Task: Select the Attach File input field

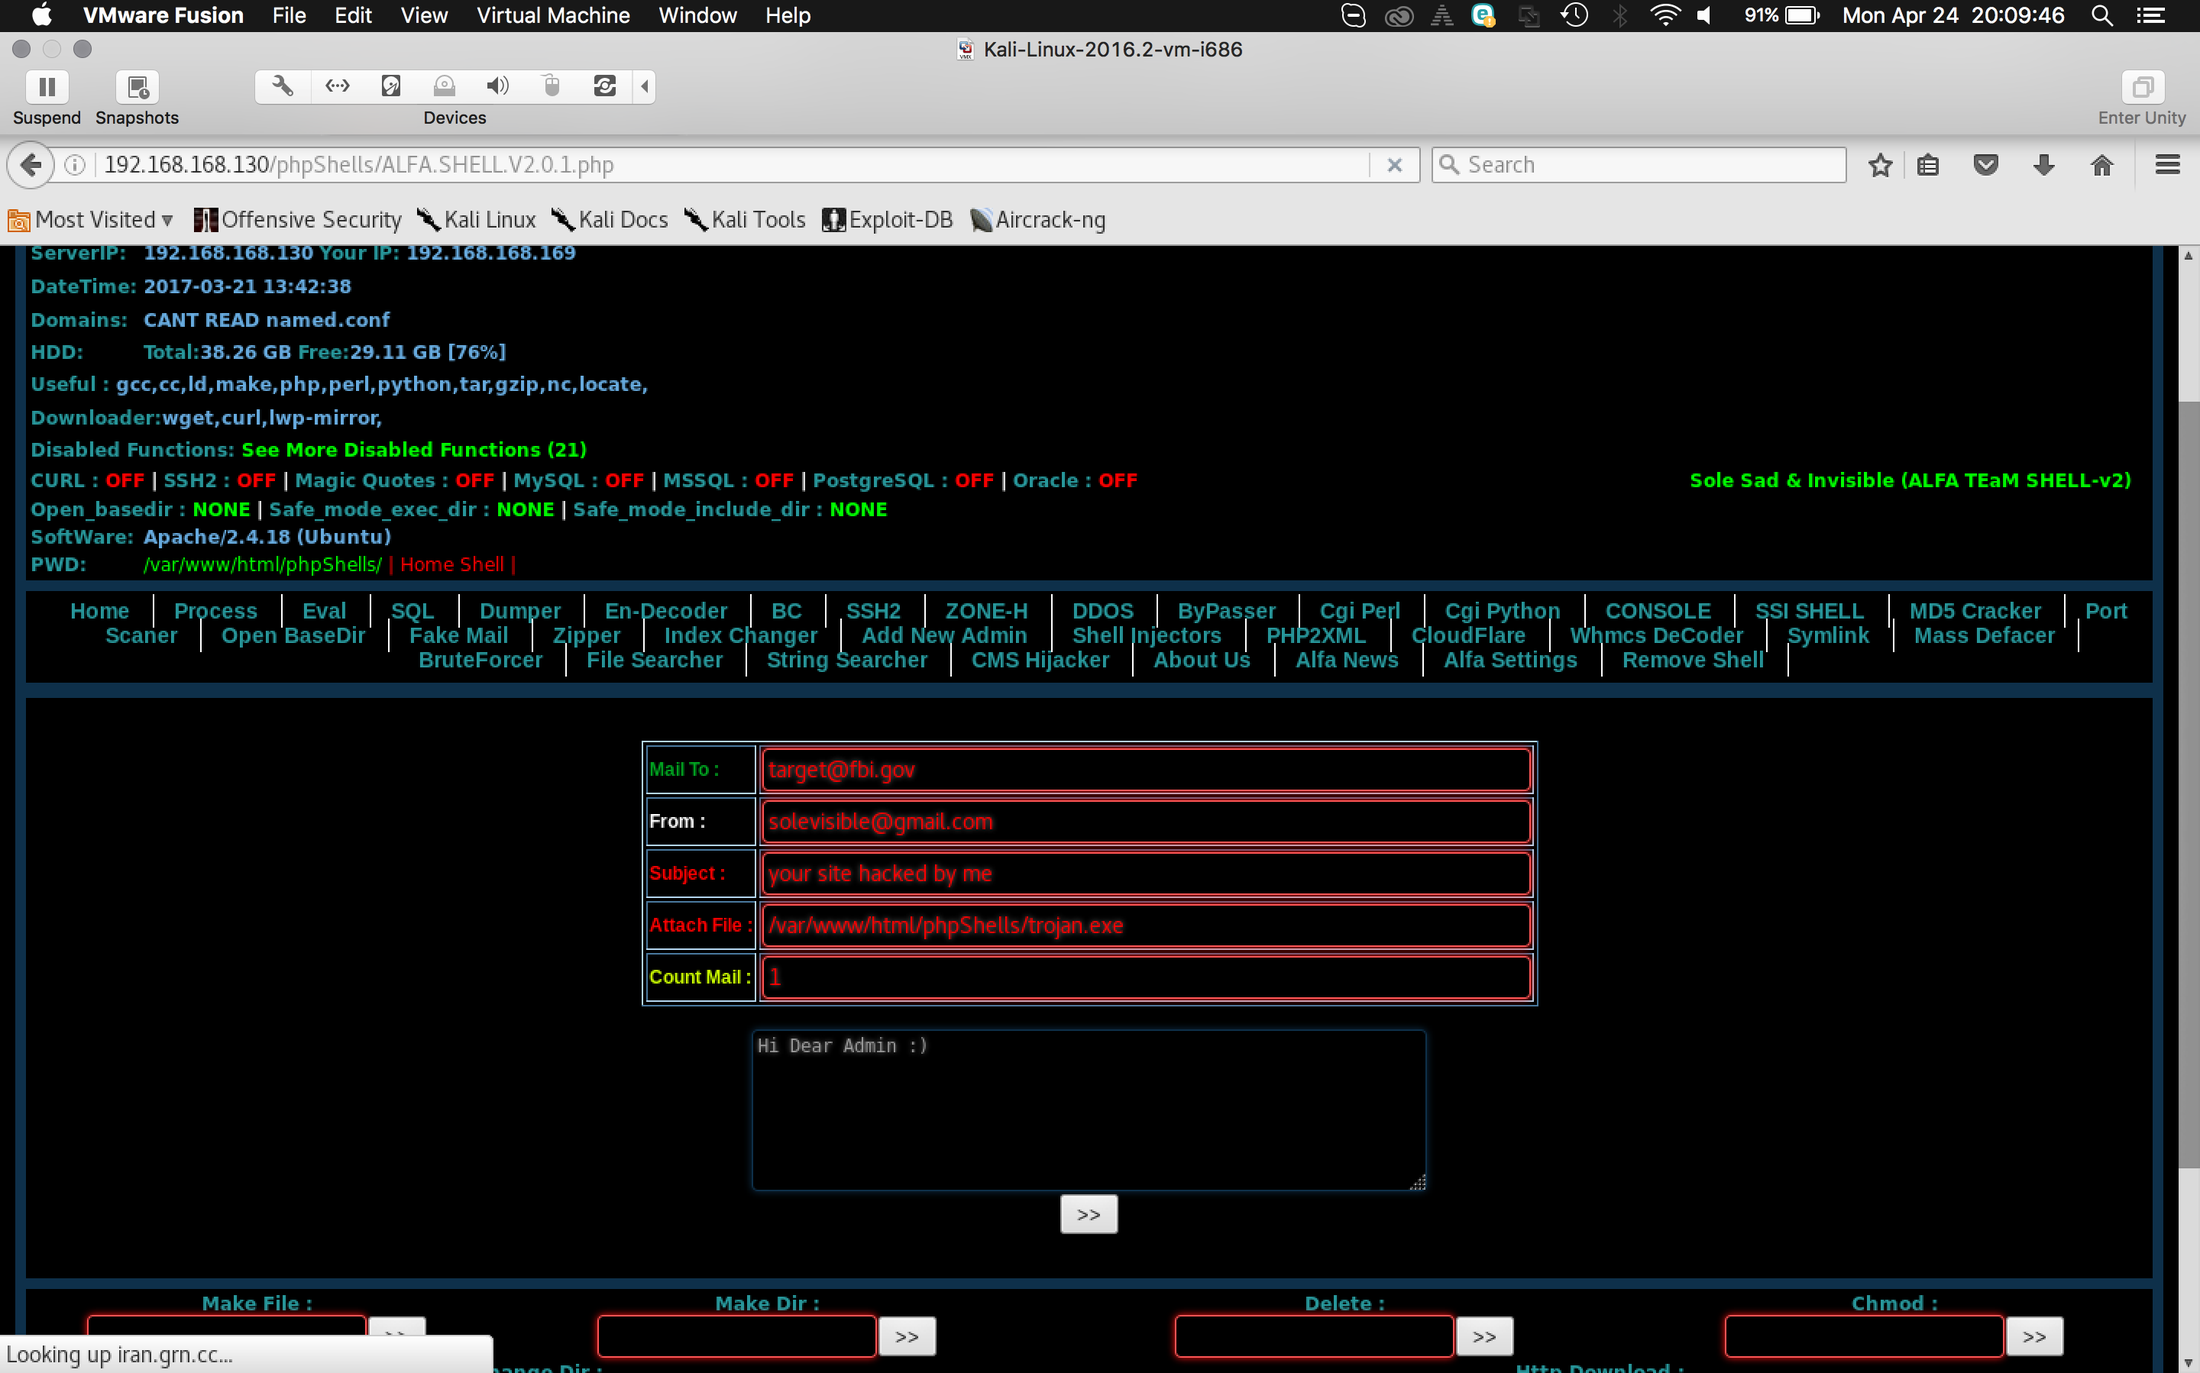Action: coord(1145,924)
